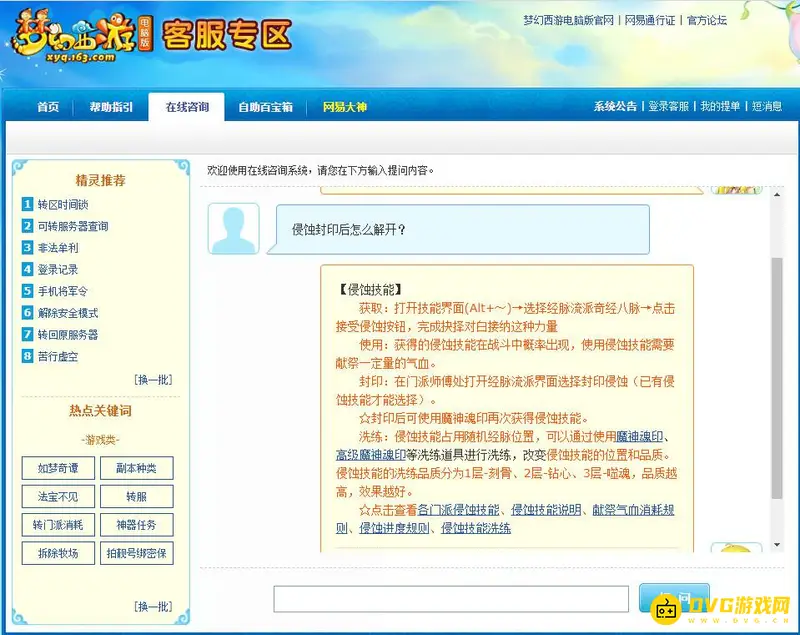Select 转区时间锁 in the recommended list
Image resolution: width=800 pixels, height=635 pixels.
[63, 205]
